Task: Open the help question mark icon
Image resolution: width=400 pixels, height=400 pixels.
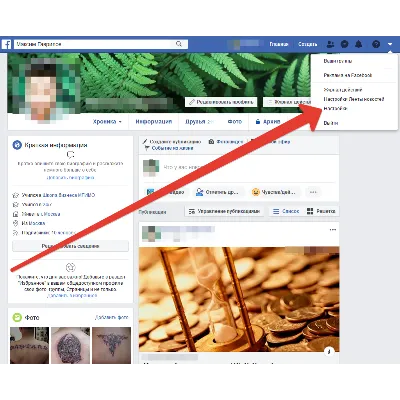Action: [376, 44]
